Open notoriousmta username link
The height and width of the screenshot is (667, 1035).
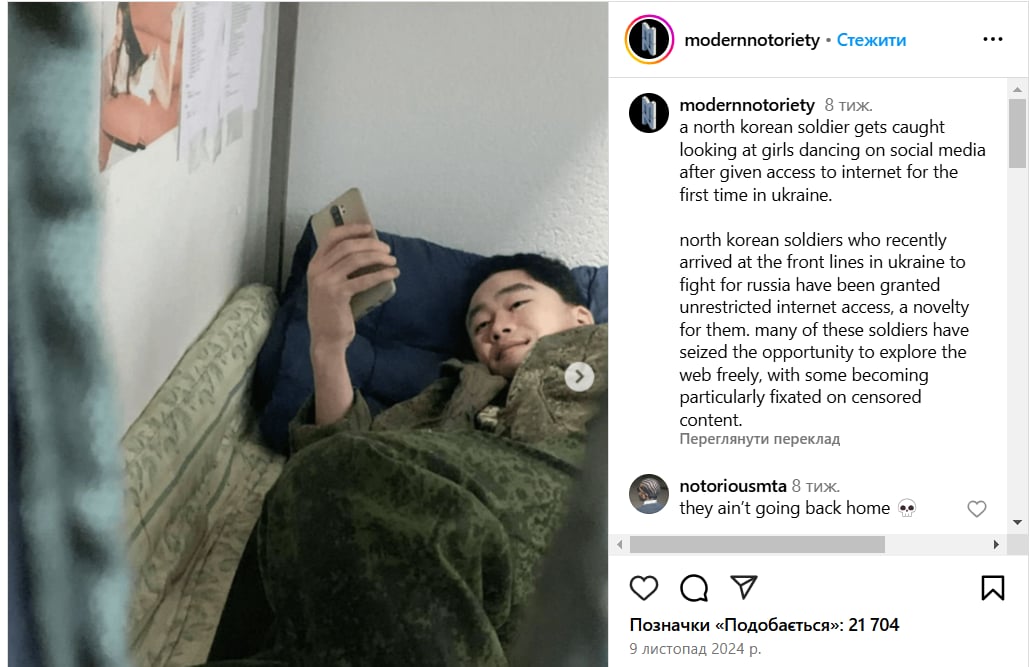(x=733, y=486)
